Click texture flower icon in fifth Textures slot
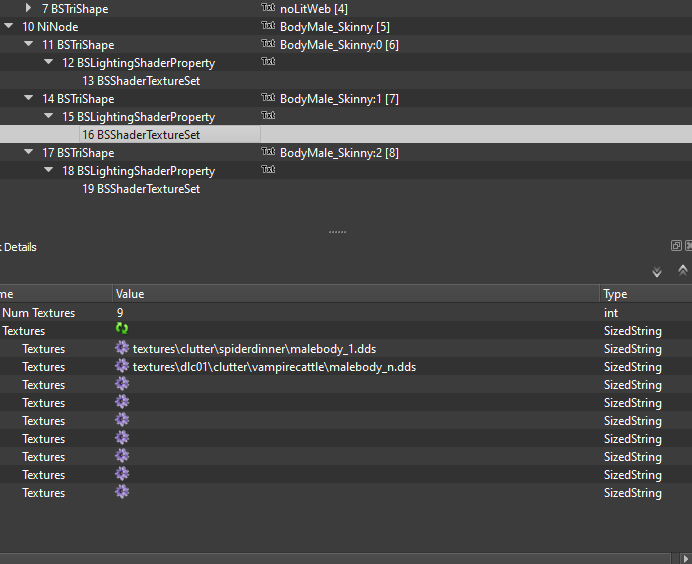Viewport: 692px width, 564px height. tap(122, 420)
